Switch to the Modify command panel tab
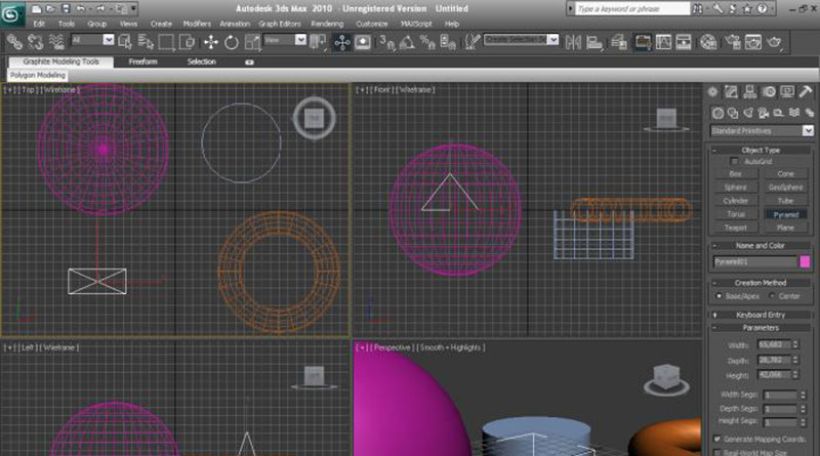The height and width of the screenshot is (456, 820). click(x=731, y=92)
